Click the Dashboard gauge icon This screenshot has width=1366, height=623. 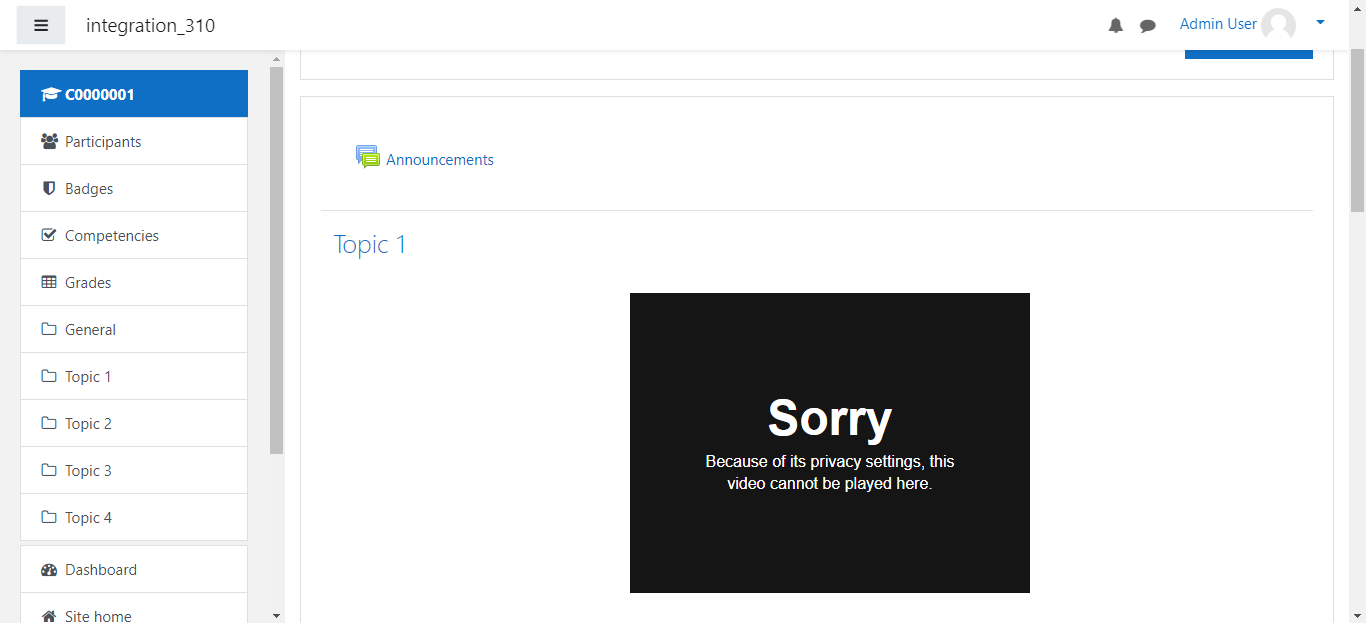pos(49,570)
